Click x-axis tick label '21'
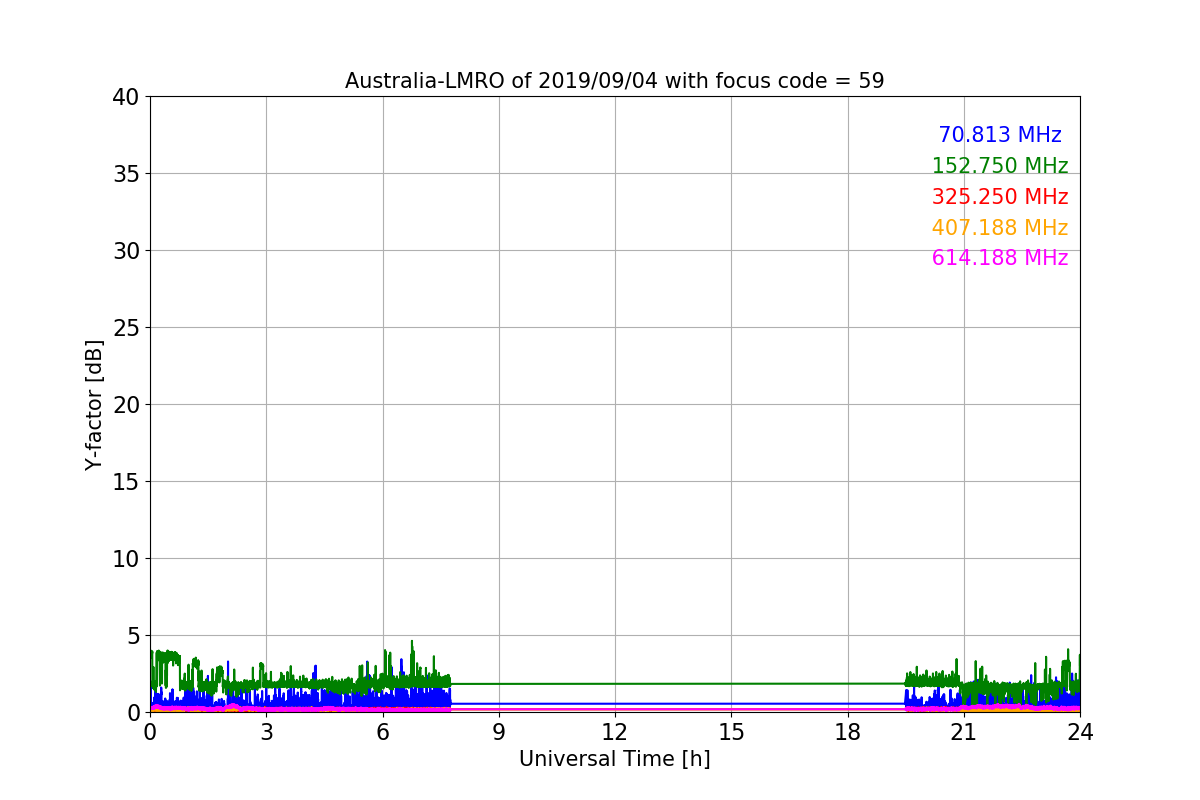Image resolution: width=1200 pixels, height=800 pixels. (x=964, y=732)
